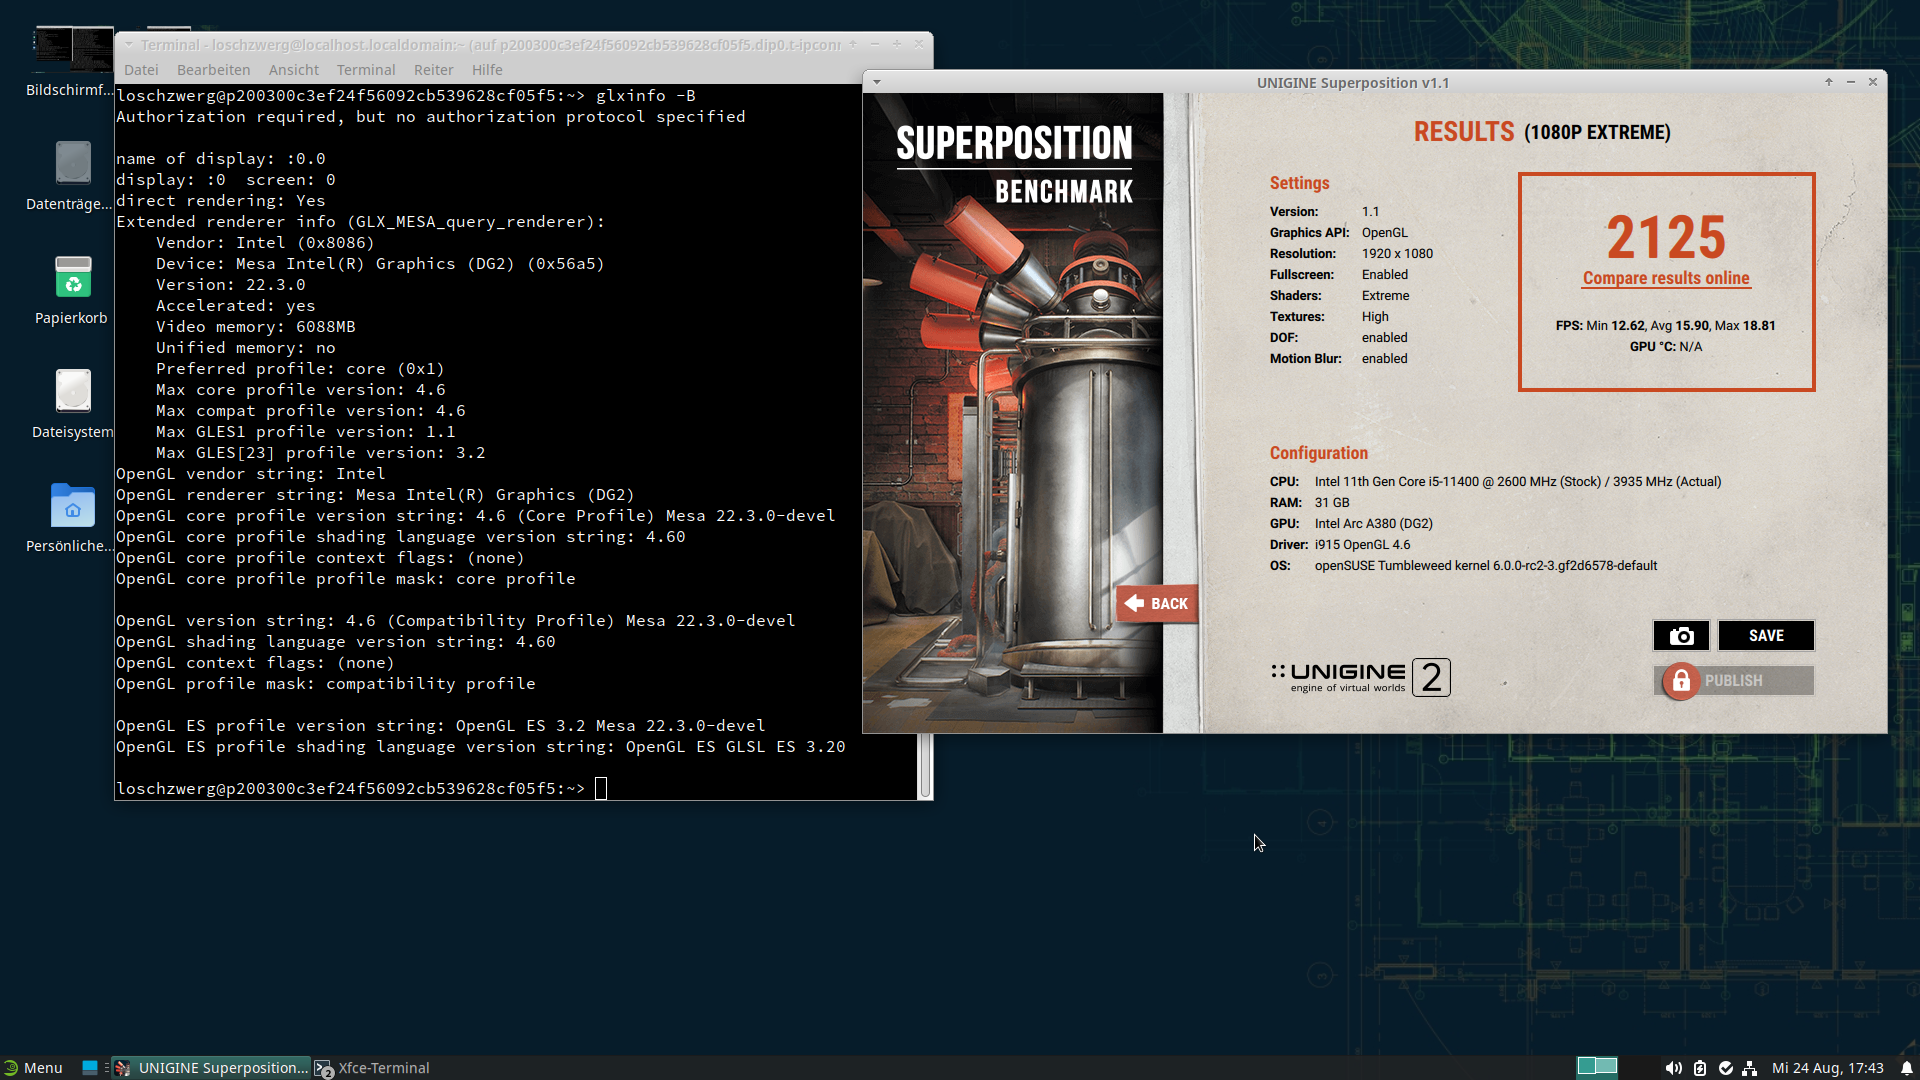Open the Papierkorb recycle bin icon
The image size is (1920, 1080).
point(72,278)
